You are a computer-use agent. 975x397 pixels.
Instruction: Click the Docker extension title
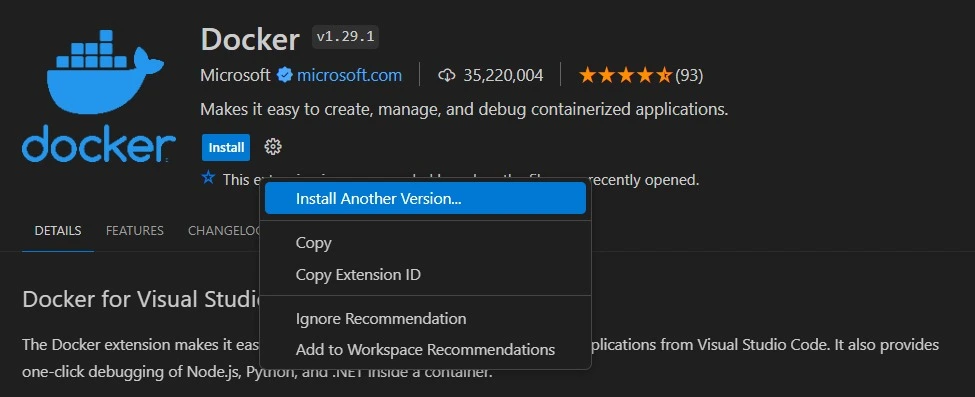pyautogui.click(x=250, y=40)
